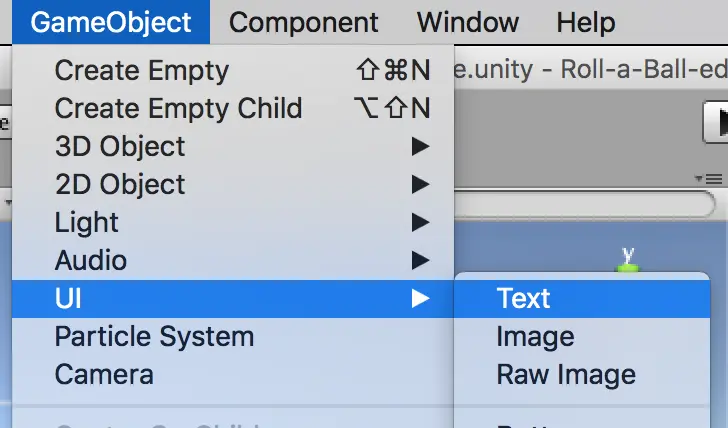
Task: Click the search field in Unity panel
Action: click(x=585, y=204)
